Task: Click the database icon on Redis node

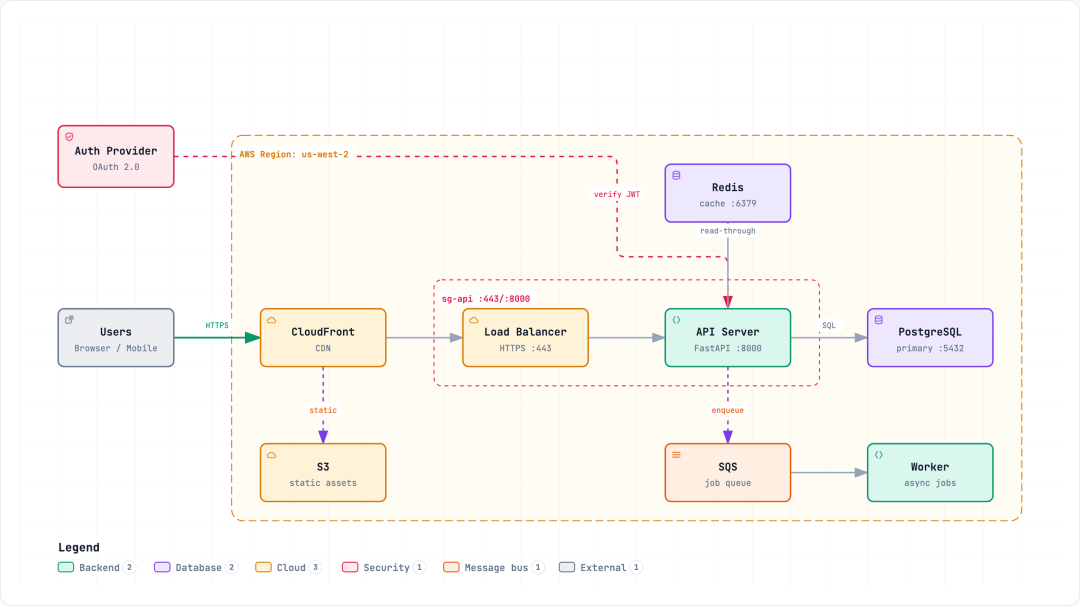Action: [676, 176]
